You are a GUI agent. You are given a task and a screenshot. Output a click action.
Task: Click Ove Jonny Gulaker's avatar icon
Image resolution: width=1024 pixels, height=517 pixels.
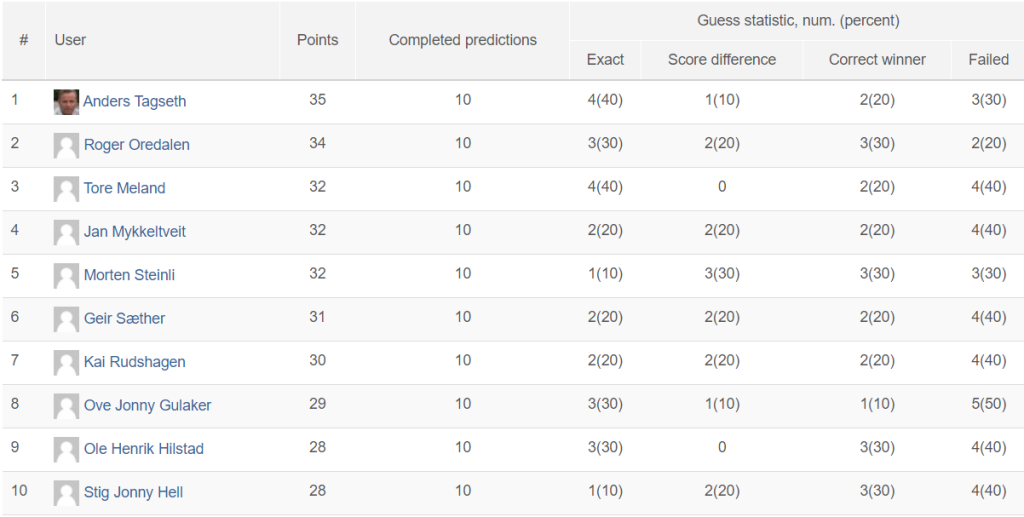(66, 407)
